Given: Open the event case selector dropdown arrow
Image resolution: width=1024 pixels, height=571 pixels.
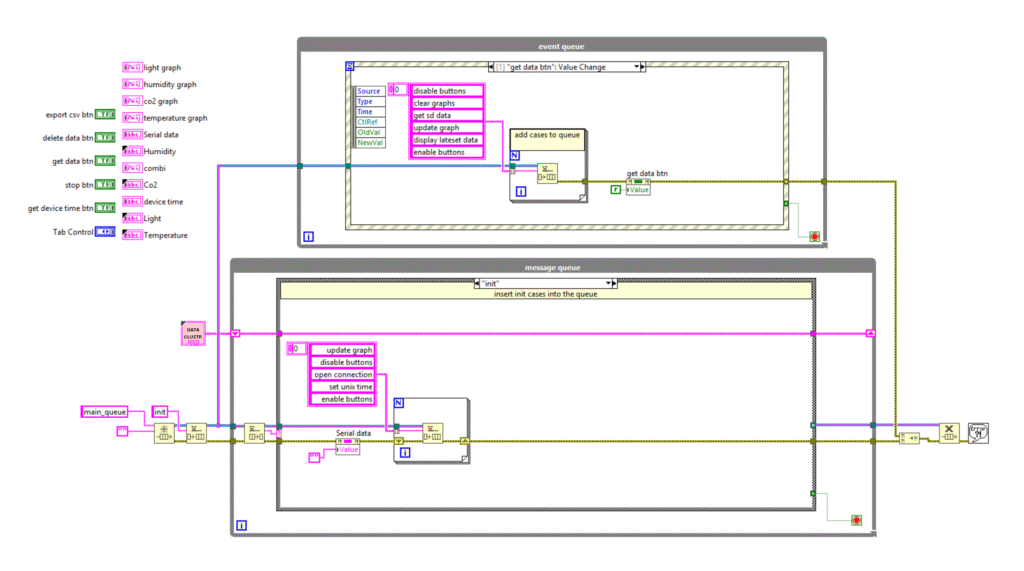Looking at the screenshot, I should pos(636,67).
